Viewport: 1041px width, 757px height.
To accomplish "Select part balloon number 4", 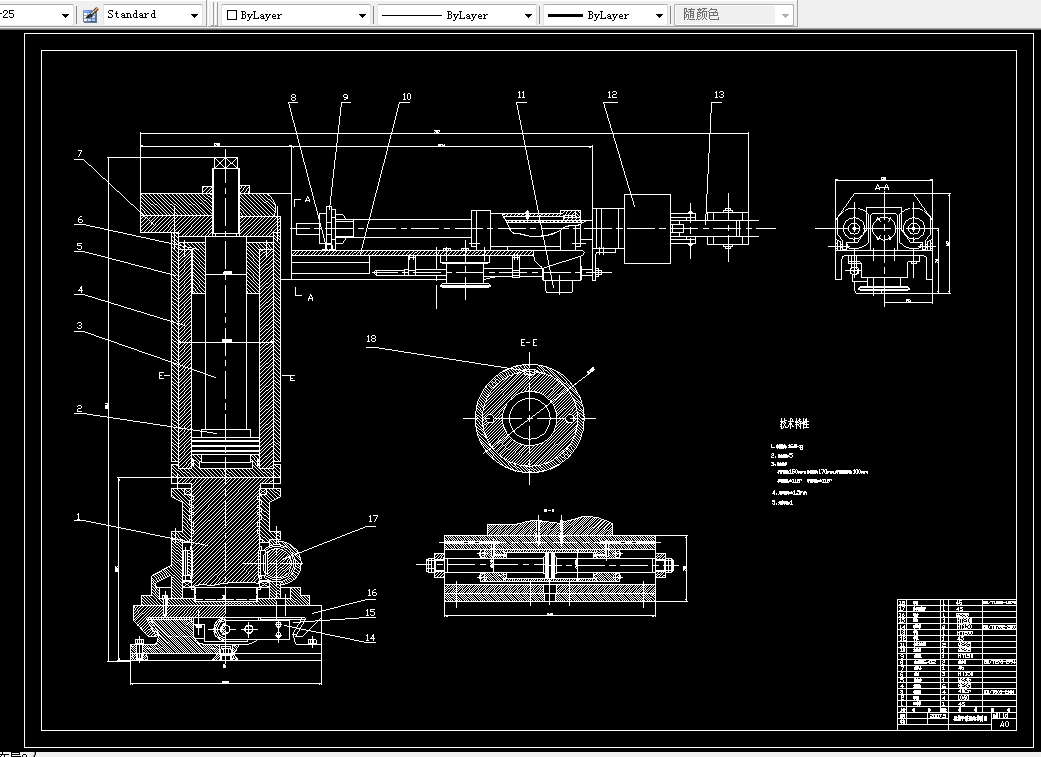I will (80, 290).
